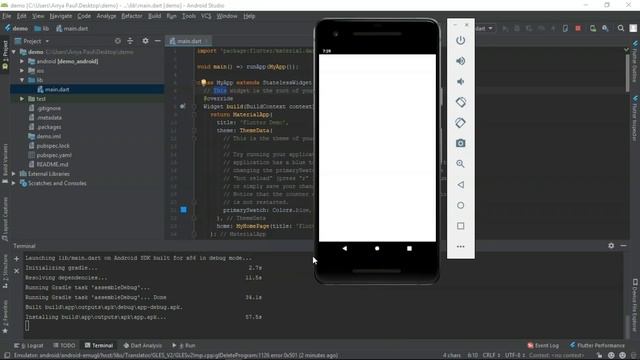Click the scroll-from-source target icon in Project panel

coord(118,41)
